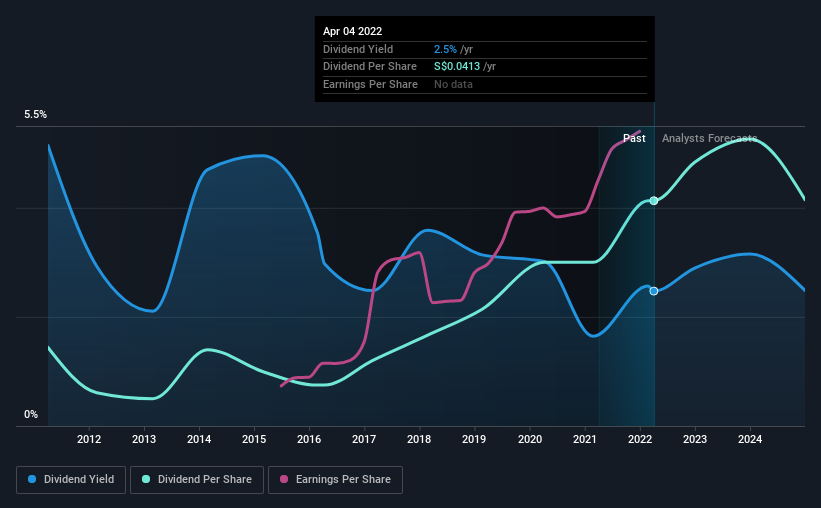Click the pink Earnings Per Share legend dot
The image size is (821, 508).
(x=284, y=479)
